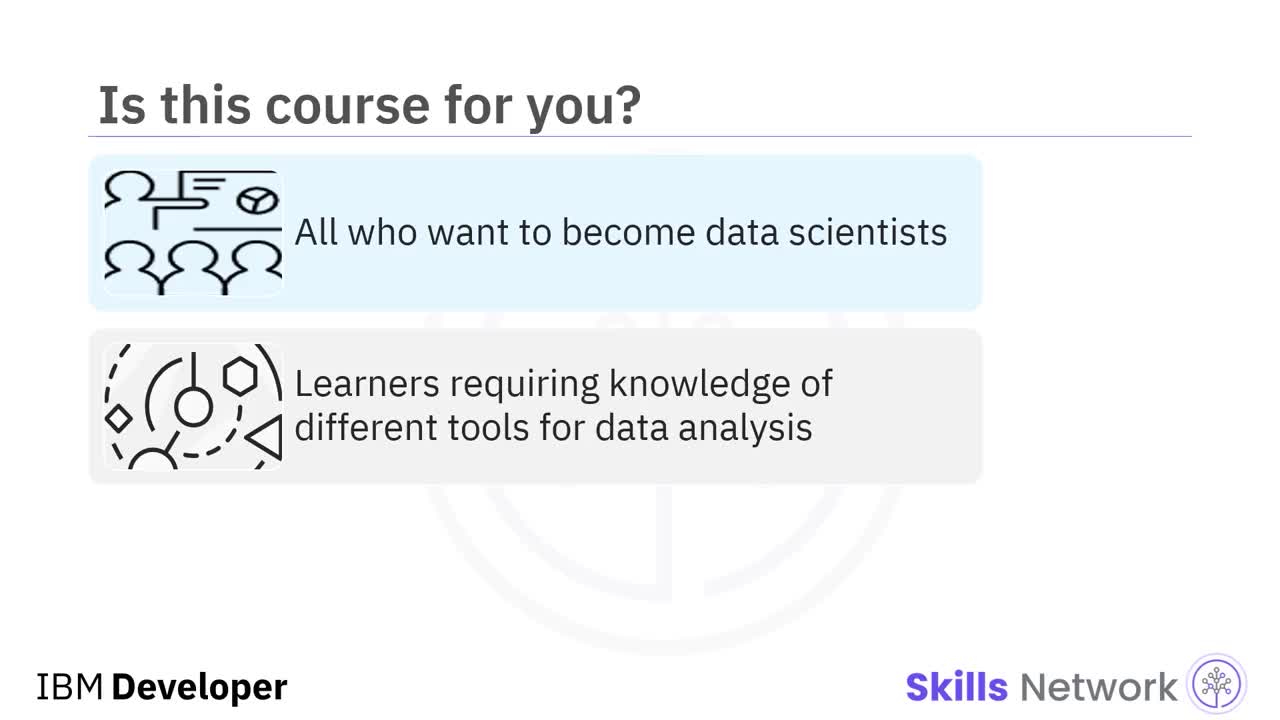The image size is (1280, 720).
Task: Click the data analysis tools icon
Action: point(193,406)
